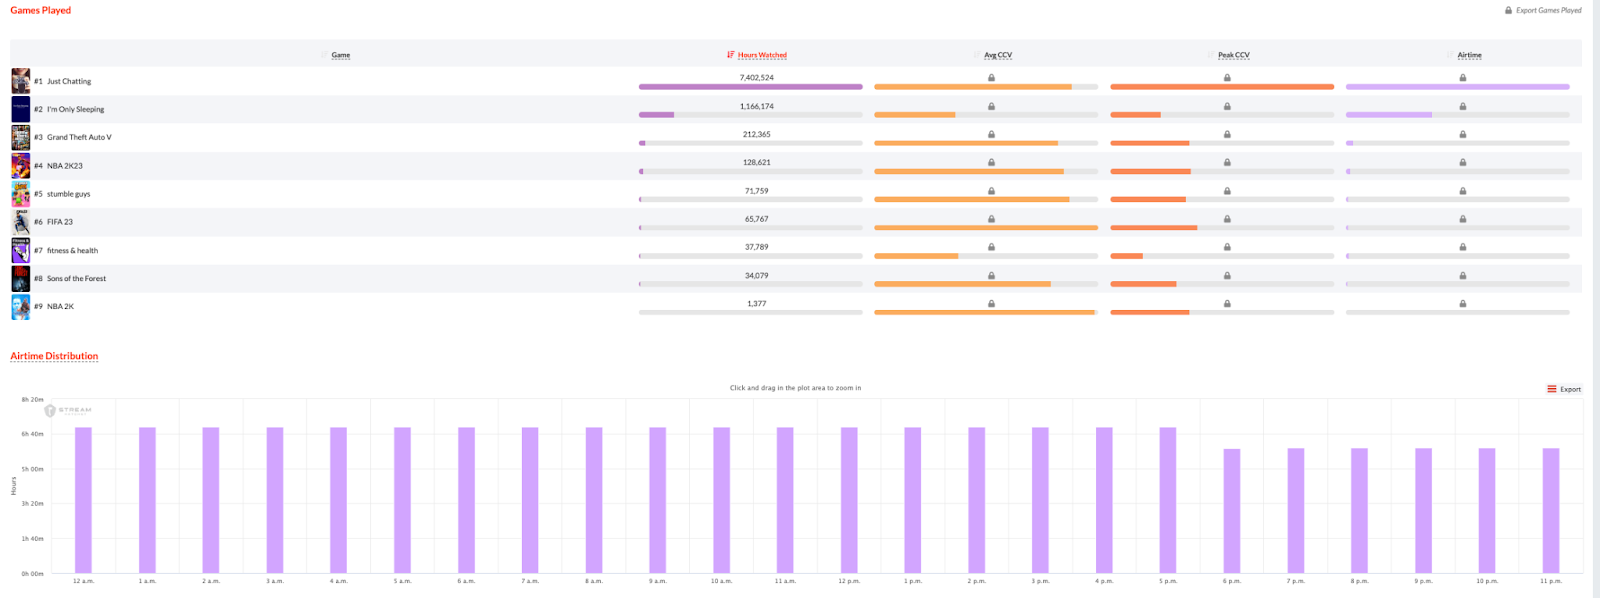Sort table by Airtime header
The width and height of the screenshot is (1600, 598).
pos(1469,55)
